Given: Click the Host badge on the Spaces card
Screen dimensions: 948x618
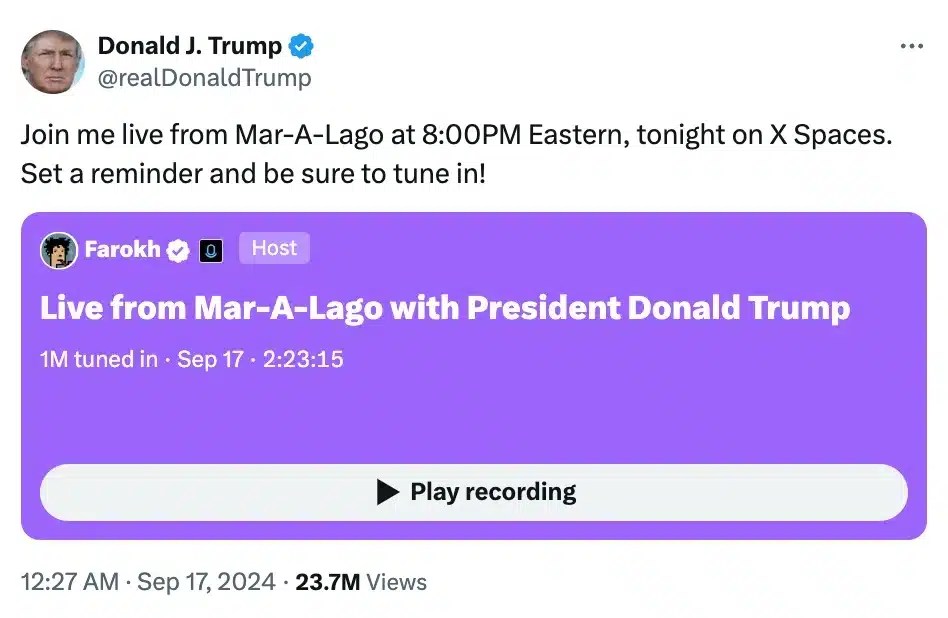Looking at the screenshot, I should [274, 248].
